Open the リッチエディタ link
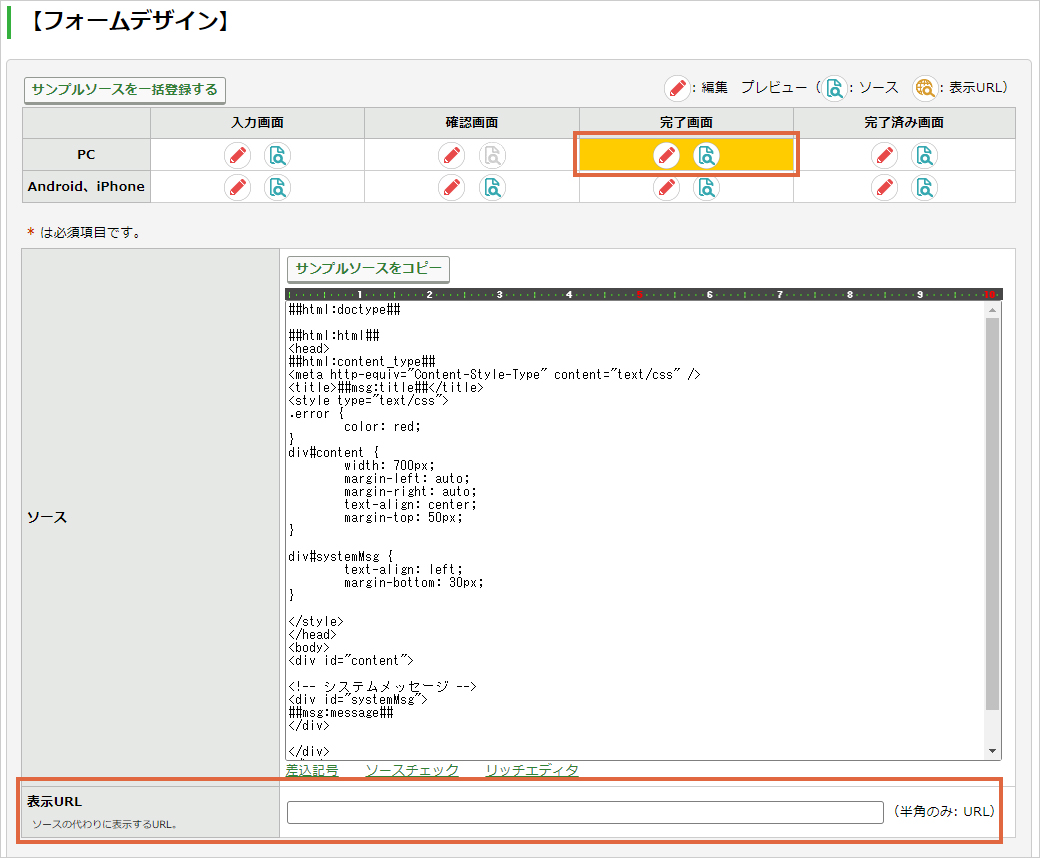This screenshot has height=858, width=1040. 531,770
